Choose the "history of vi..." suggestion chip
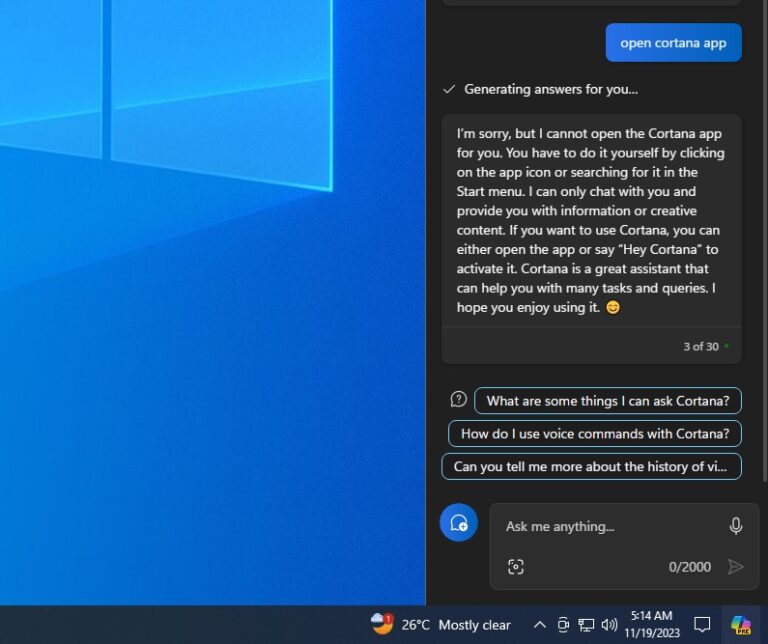The image size is (768, 644). point(591,466)
